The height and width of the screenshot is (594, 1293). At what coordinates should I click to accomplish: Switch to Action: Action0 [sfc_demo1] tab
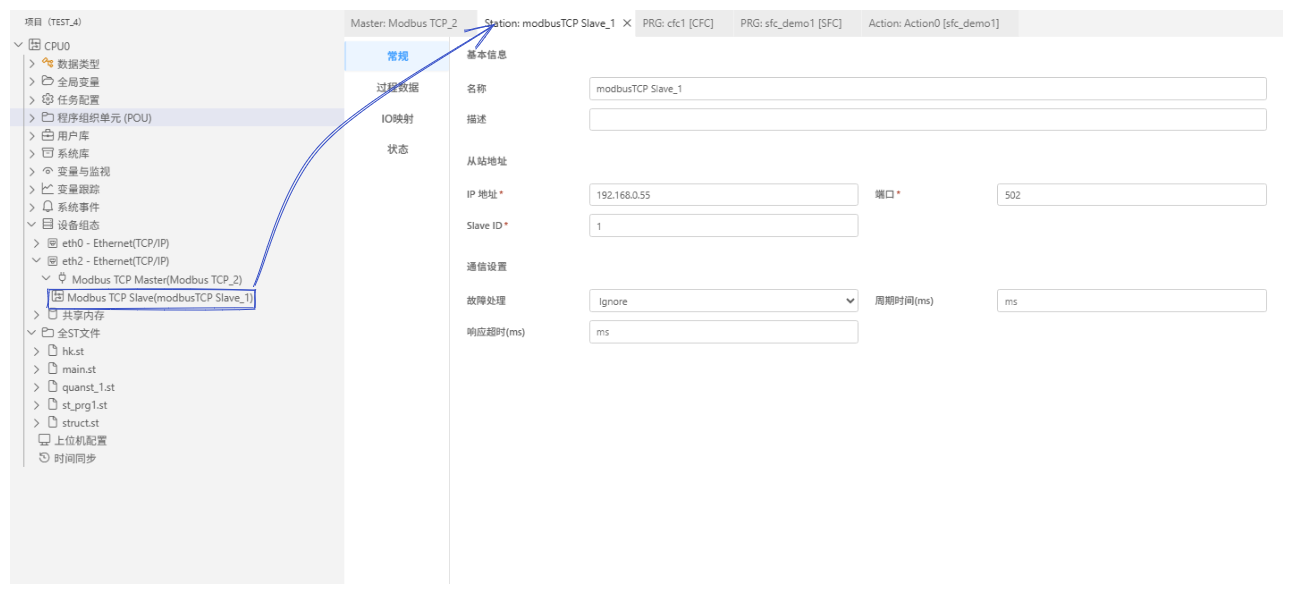click(933, 23)
